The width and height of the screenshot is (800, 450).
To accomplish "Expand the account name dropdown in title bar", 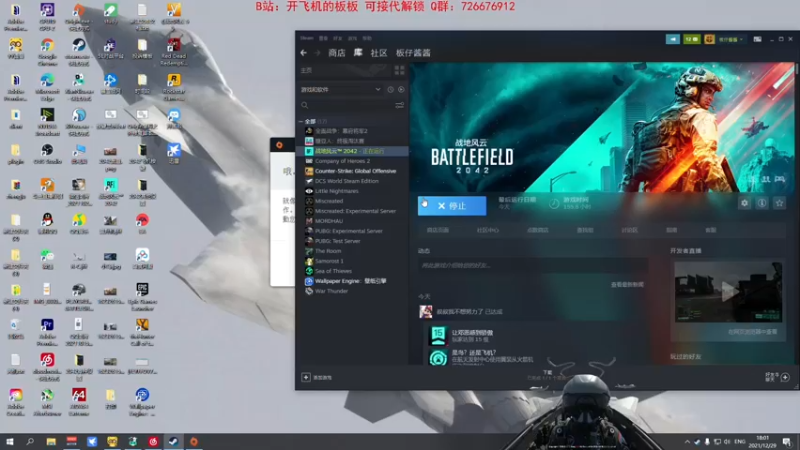I will 731,39.
